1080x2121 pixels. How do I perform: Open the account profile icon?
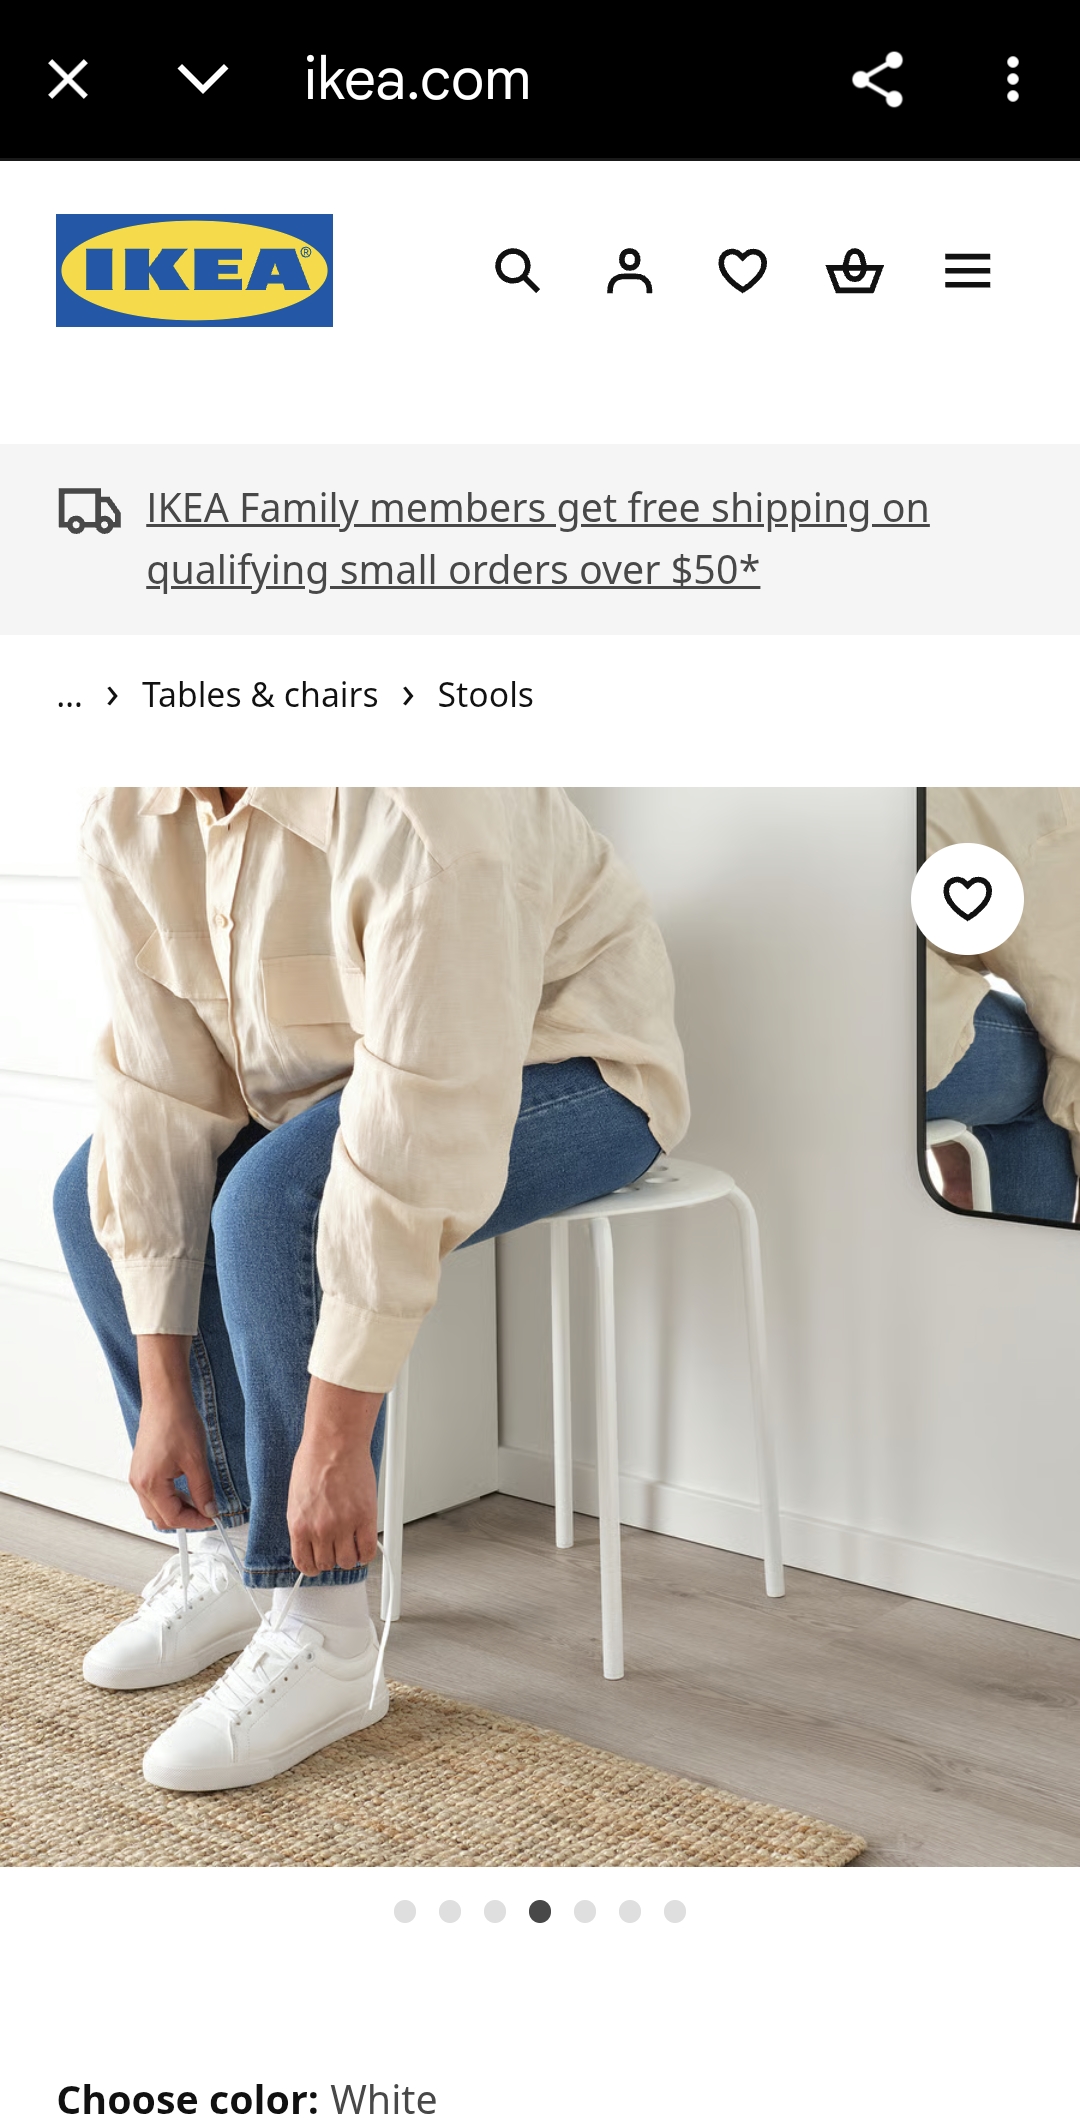[630, 271]
